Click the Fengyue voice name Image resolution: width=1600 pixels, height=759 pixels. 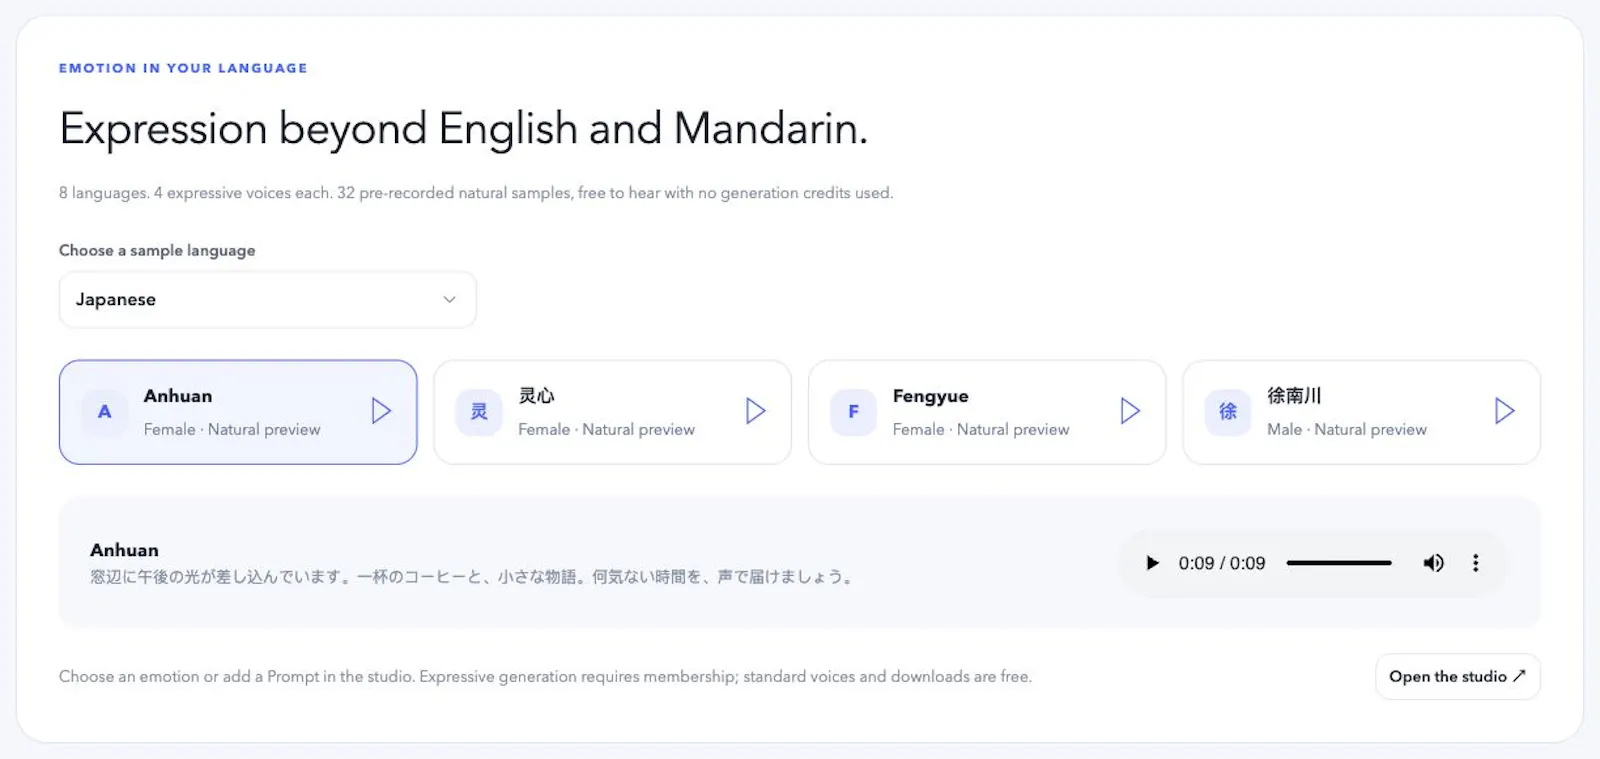[931, 396]
